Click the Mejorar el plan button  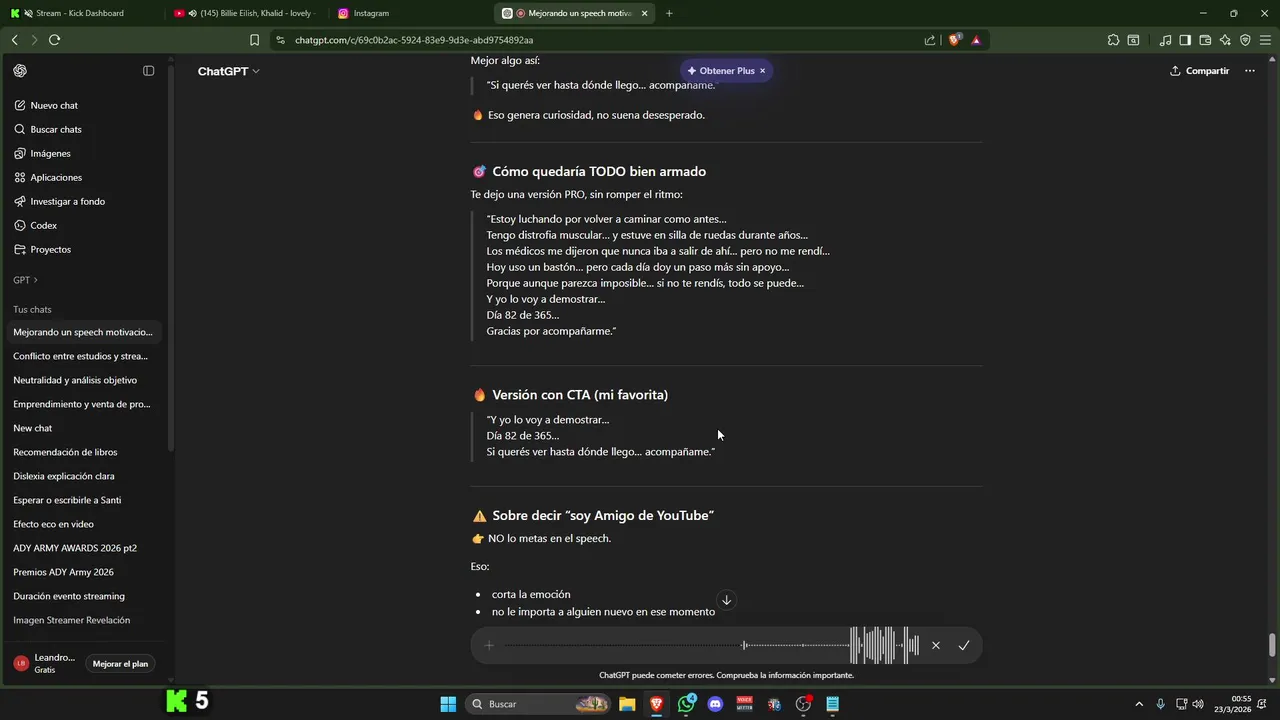[x=120, y=663]
